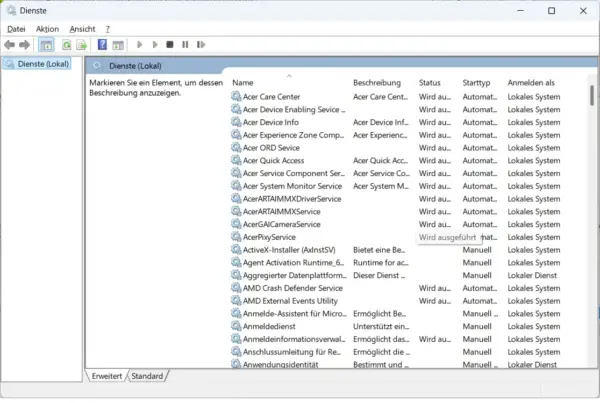
Task: Click the Properties pane toolbar icon
Action: pyautogui.click(x=118, y=45)
